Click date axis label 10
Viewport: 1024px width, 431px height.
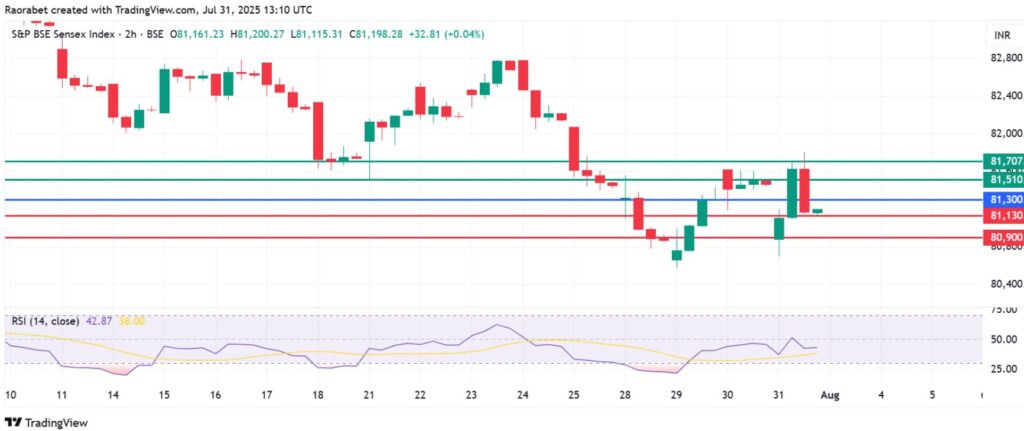click(x=9, y=395)
